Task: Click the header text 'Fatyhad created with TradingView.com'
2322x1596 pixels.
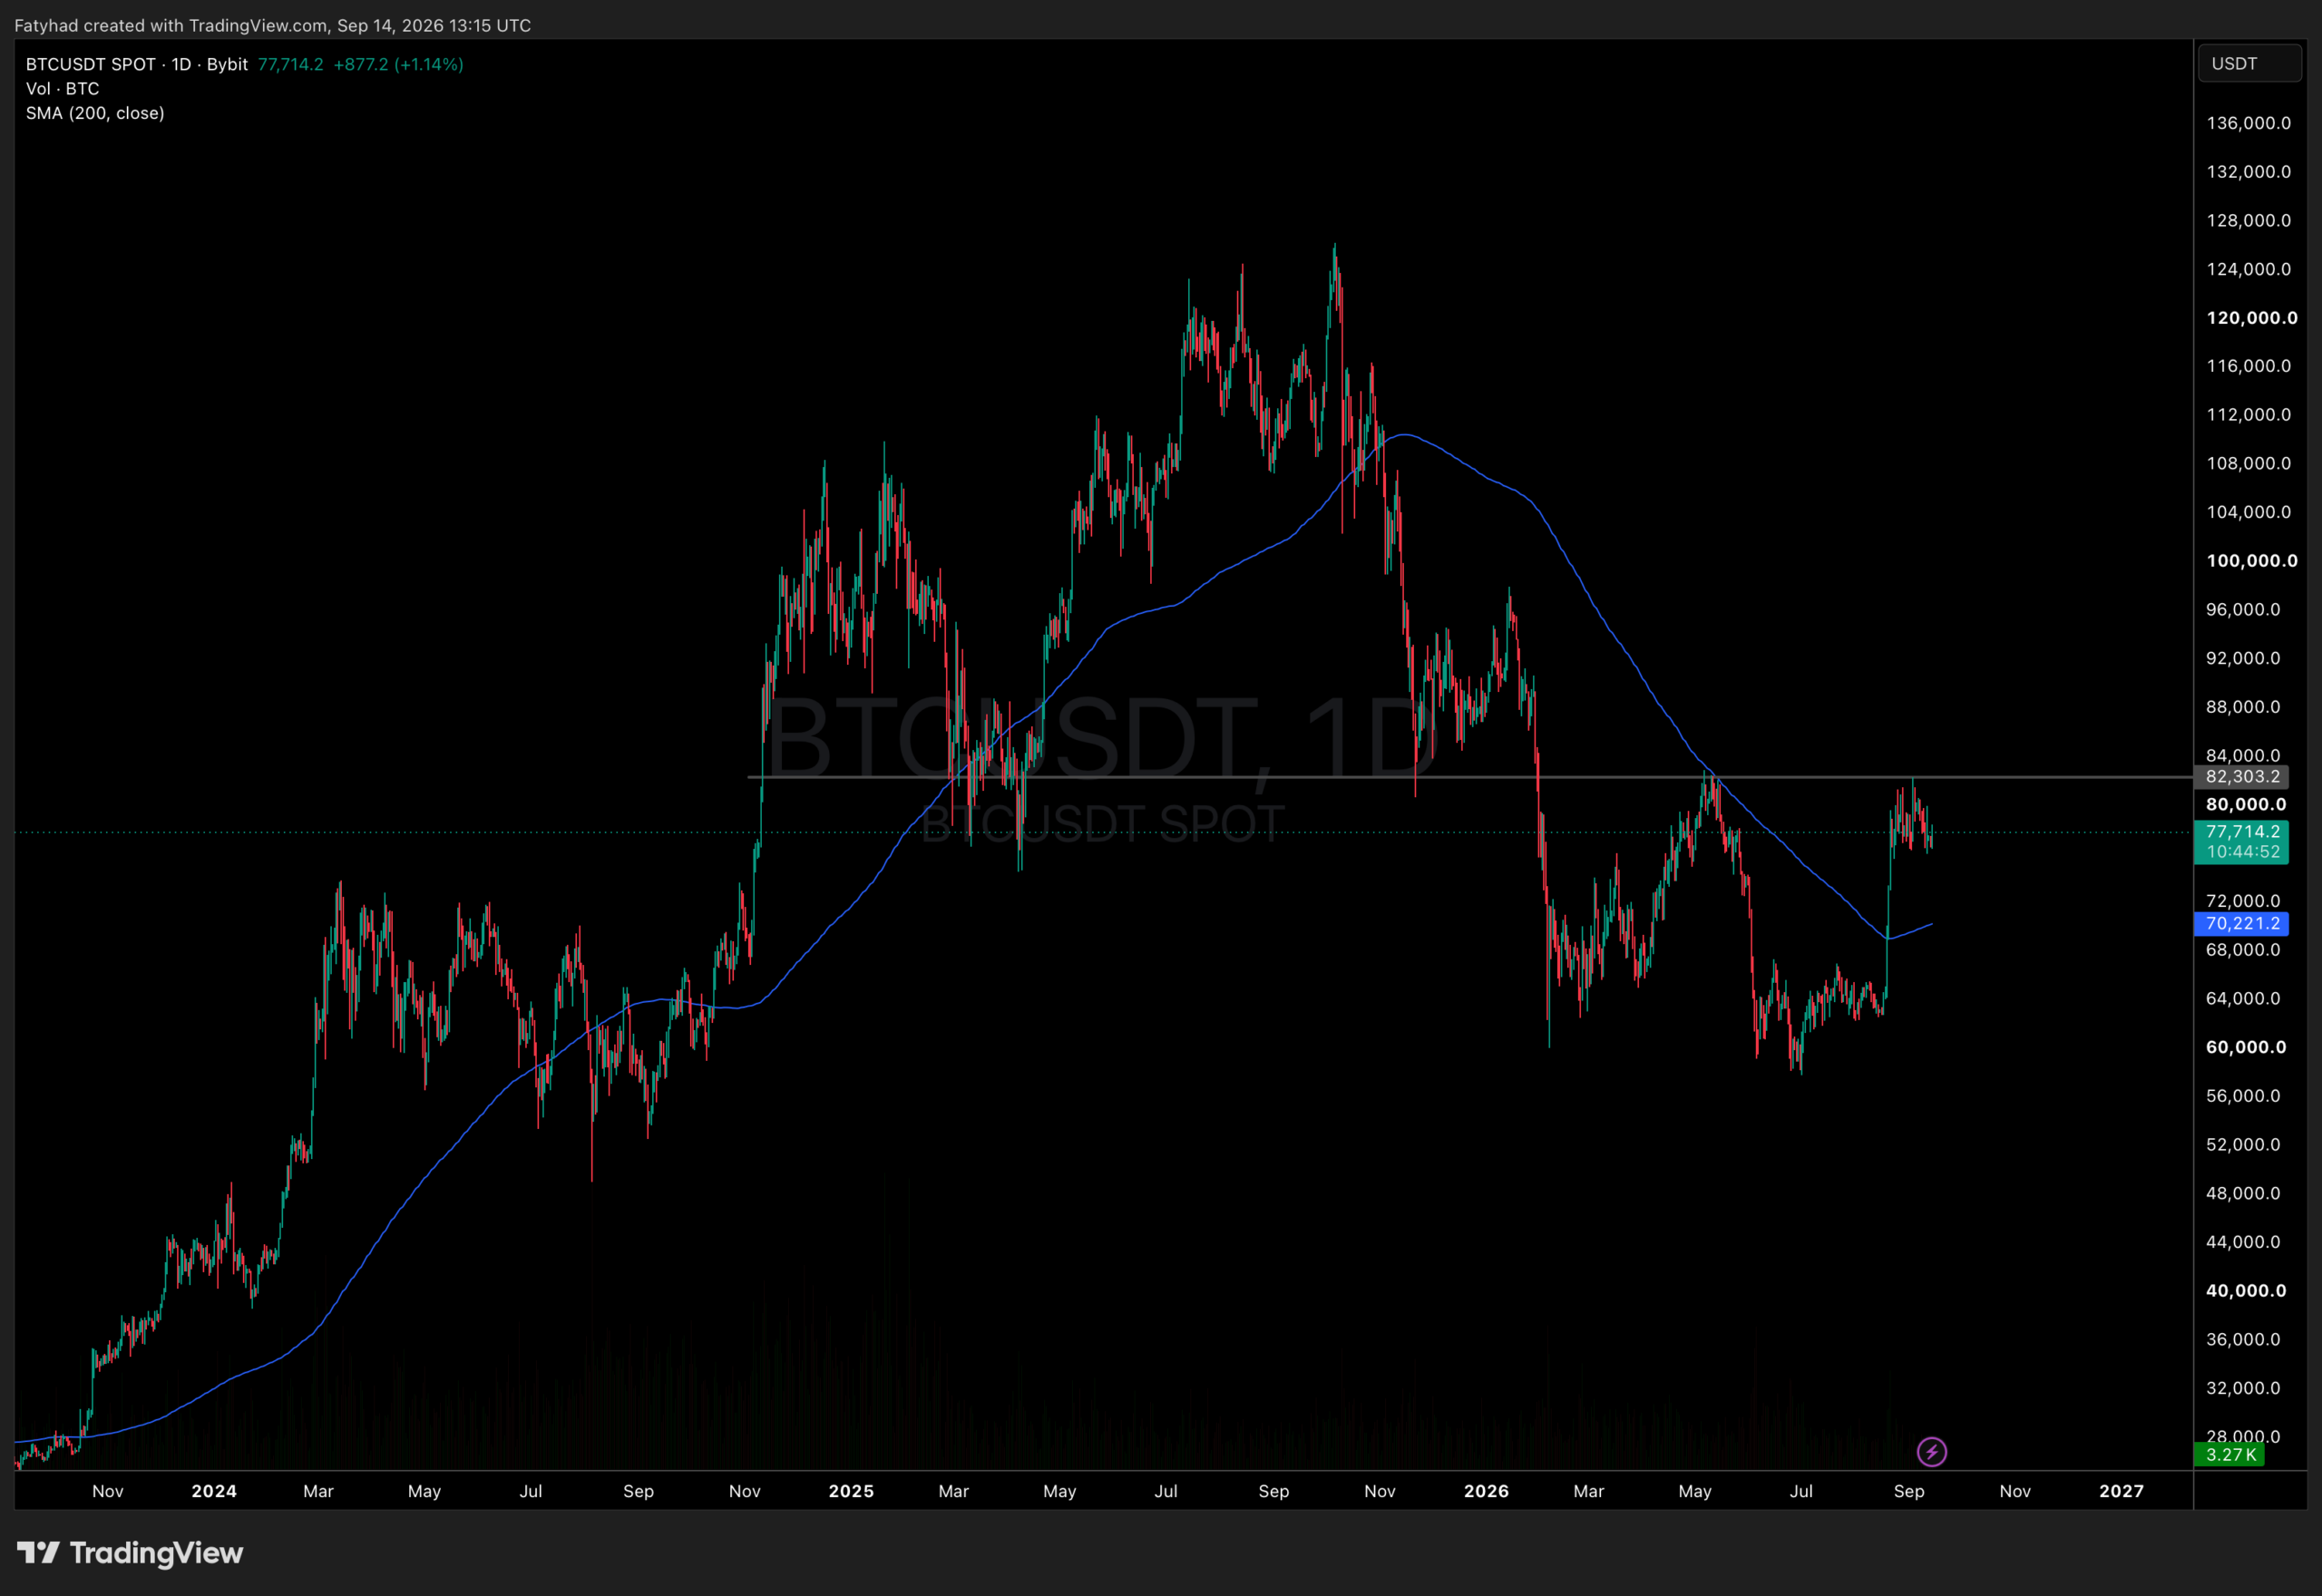Action: pyautogui.click(x=171, y=25)
